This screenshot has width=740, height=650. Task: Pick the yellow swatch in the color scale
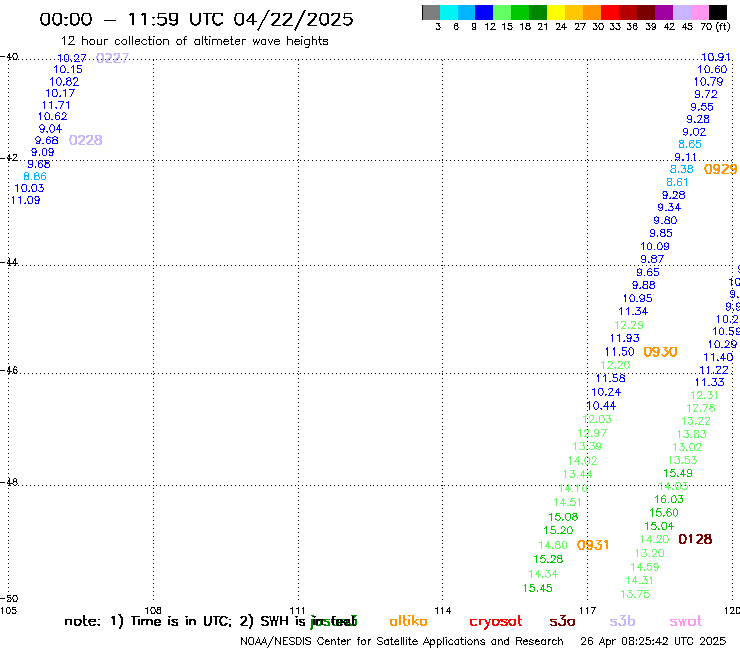click(556, 12)
